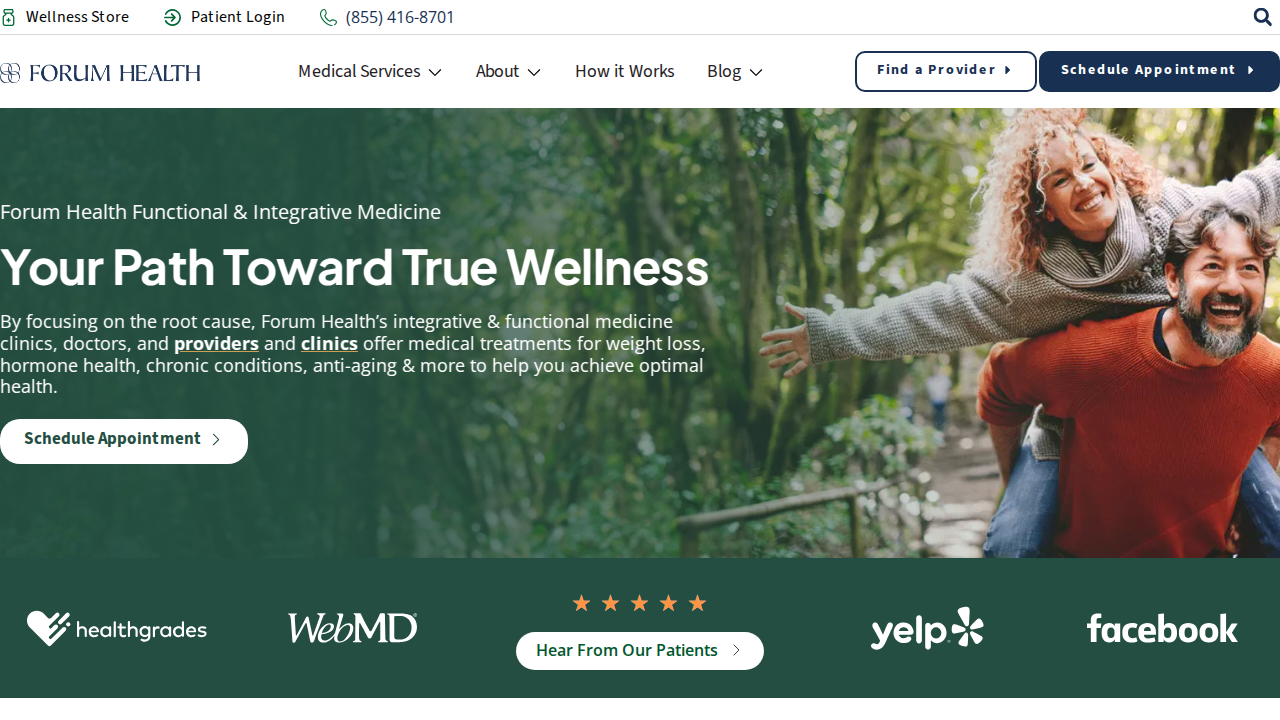The height and width of the screenshot is (720, 1280).
Task: Open the Healthgrades logo link
Action: [117, 629]
